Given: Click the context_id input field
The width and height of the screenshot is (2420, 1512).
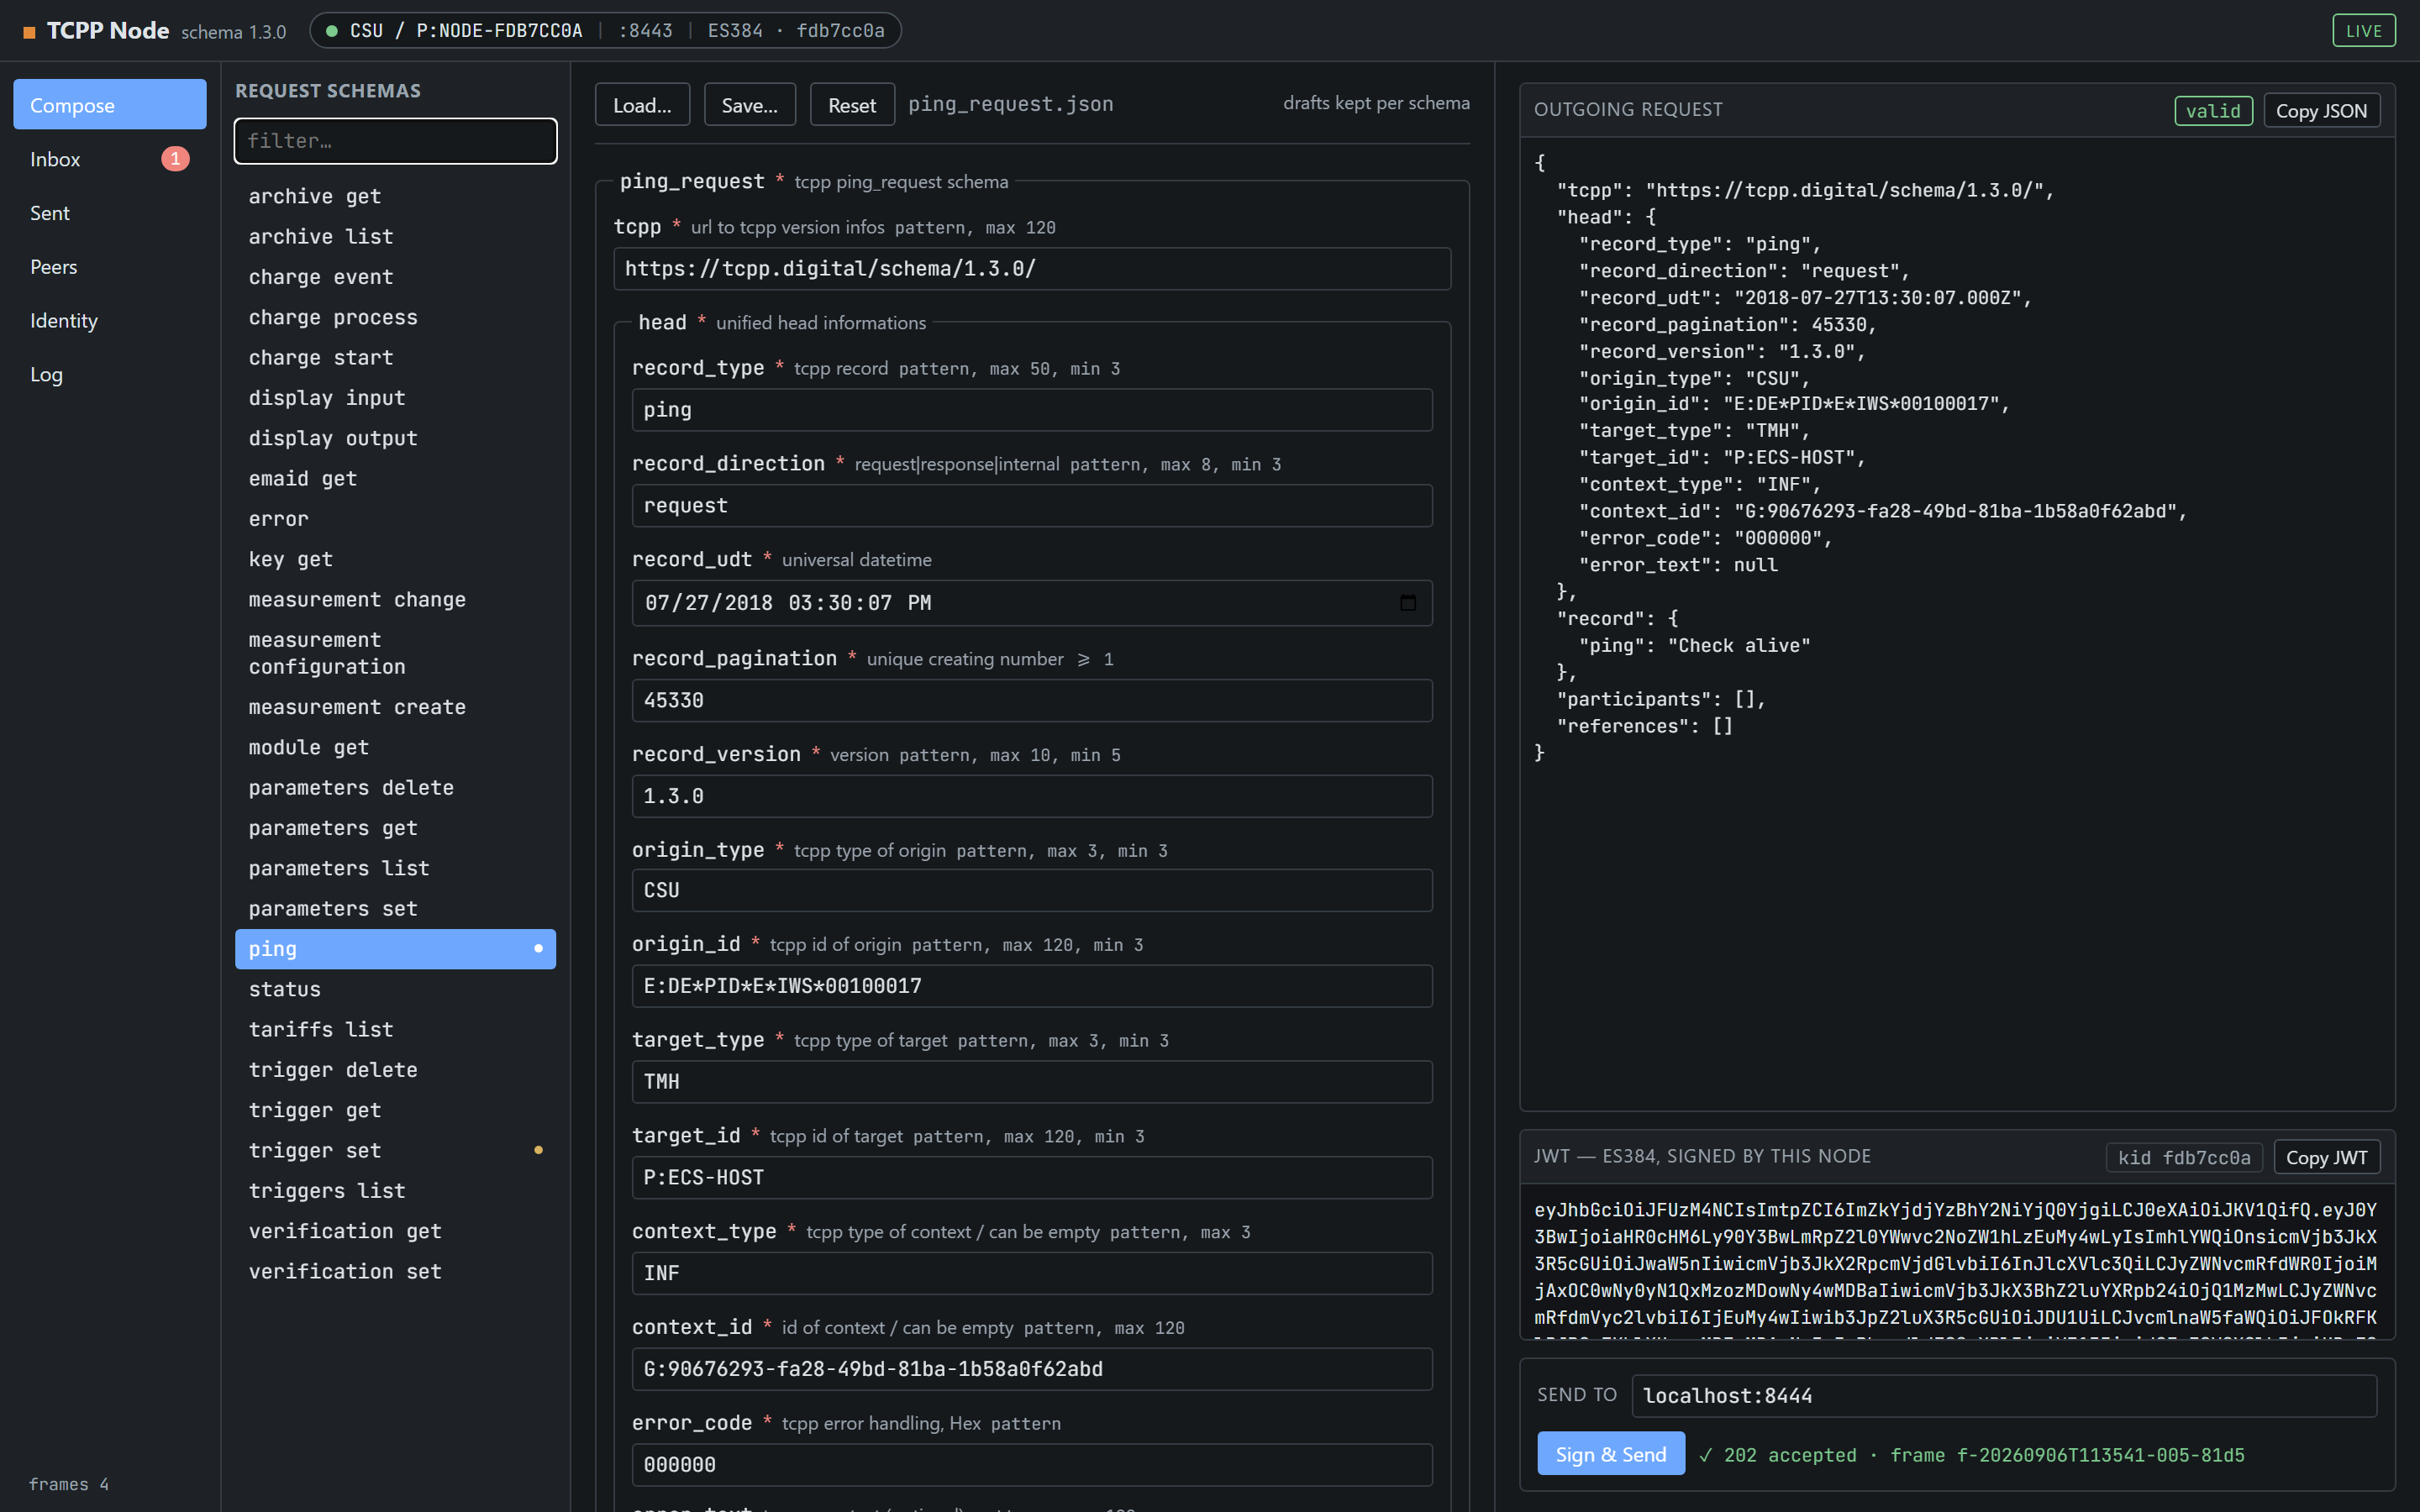Looking at the screenshot, I should point(1032,1369).
